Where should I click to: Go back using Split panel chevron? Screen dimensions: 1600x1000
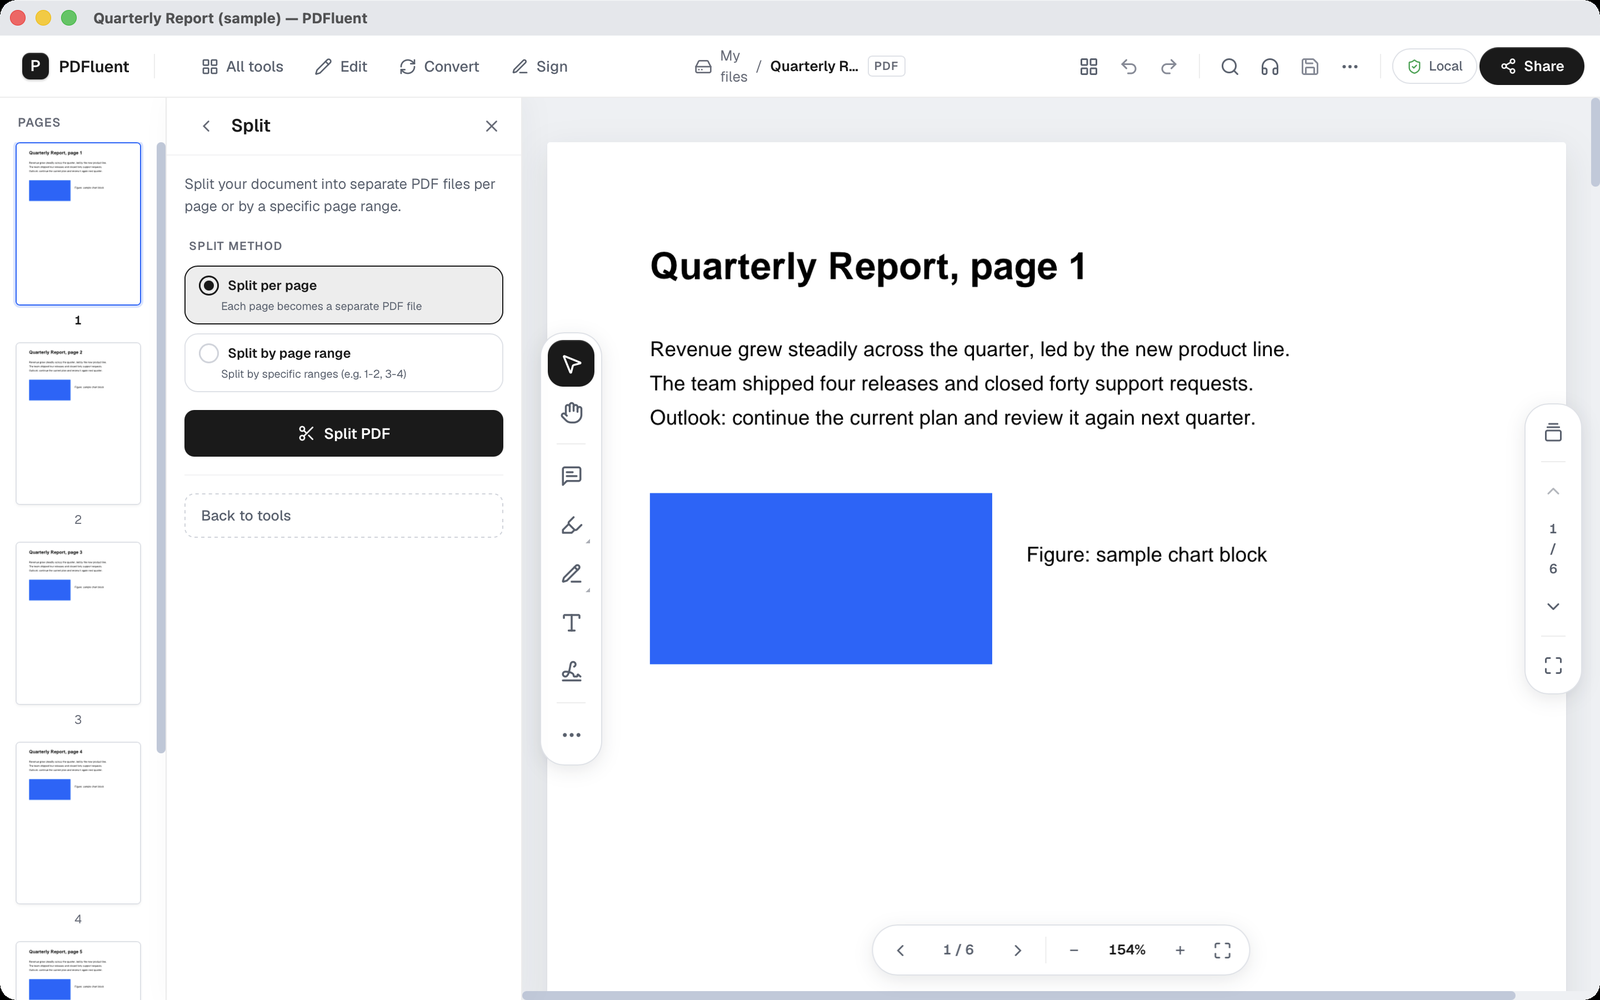tap(206, 126)
